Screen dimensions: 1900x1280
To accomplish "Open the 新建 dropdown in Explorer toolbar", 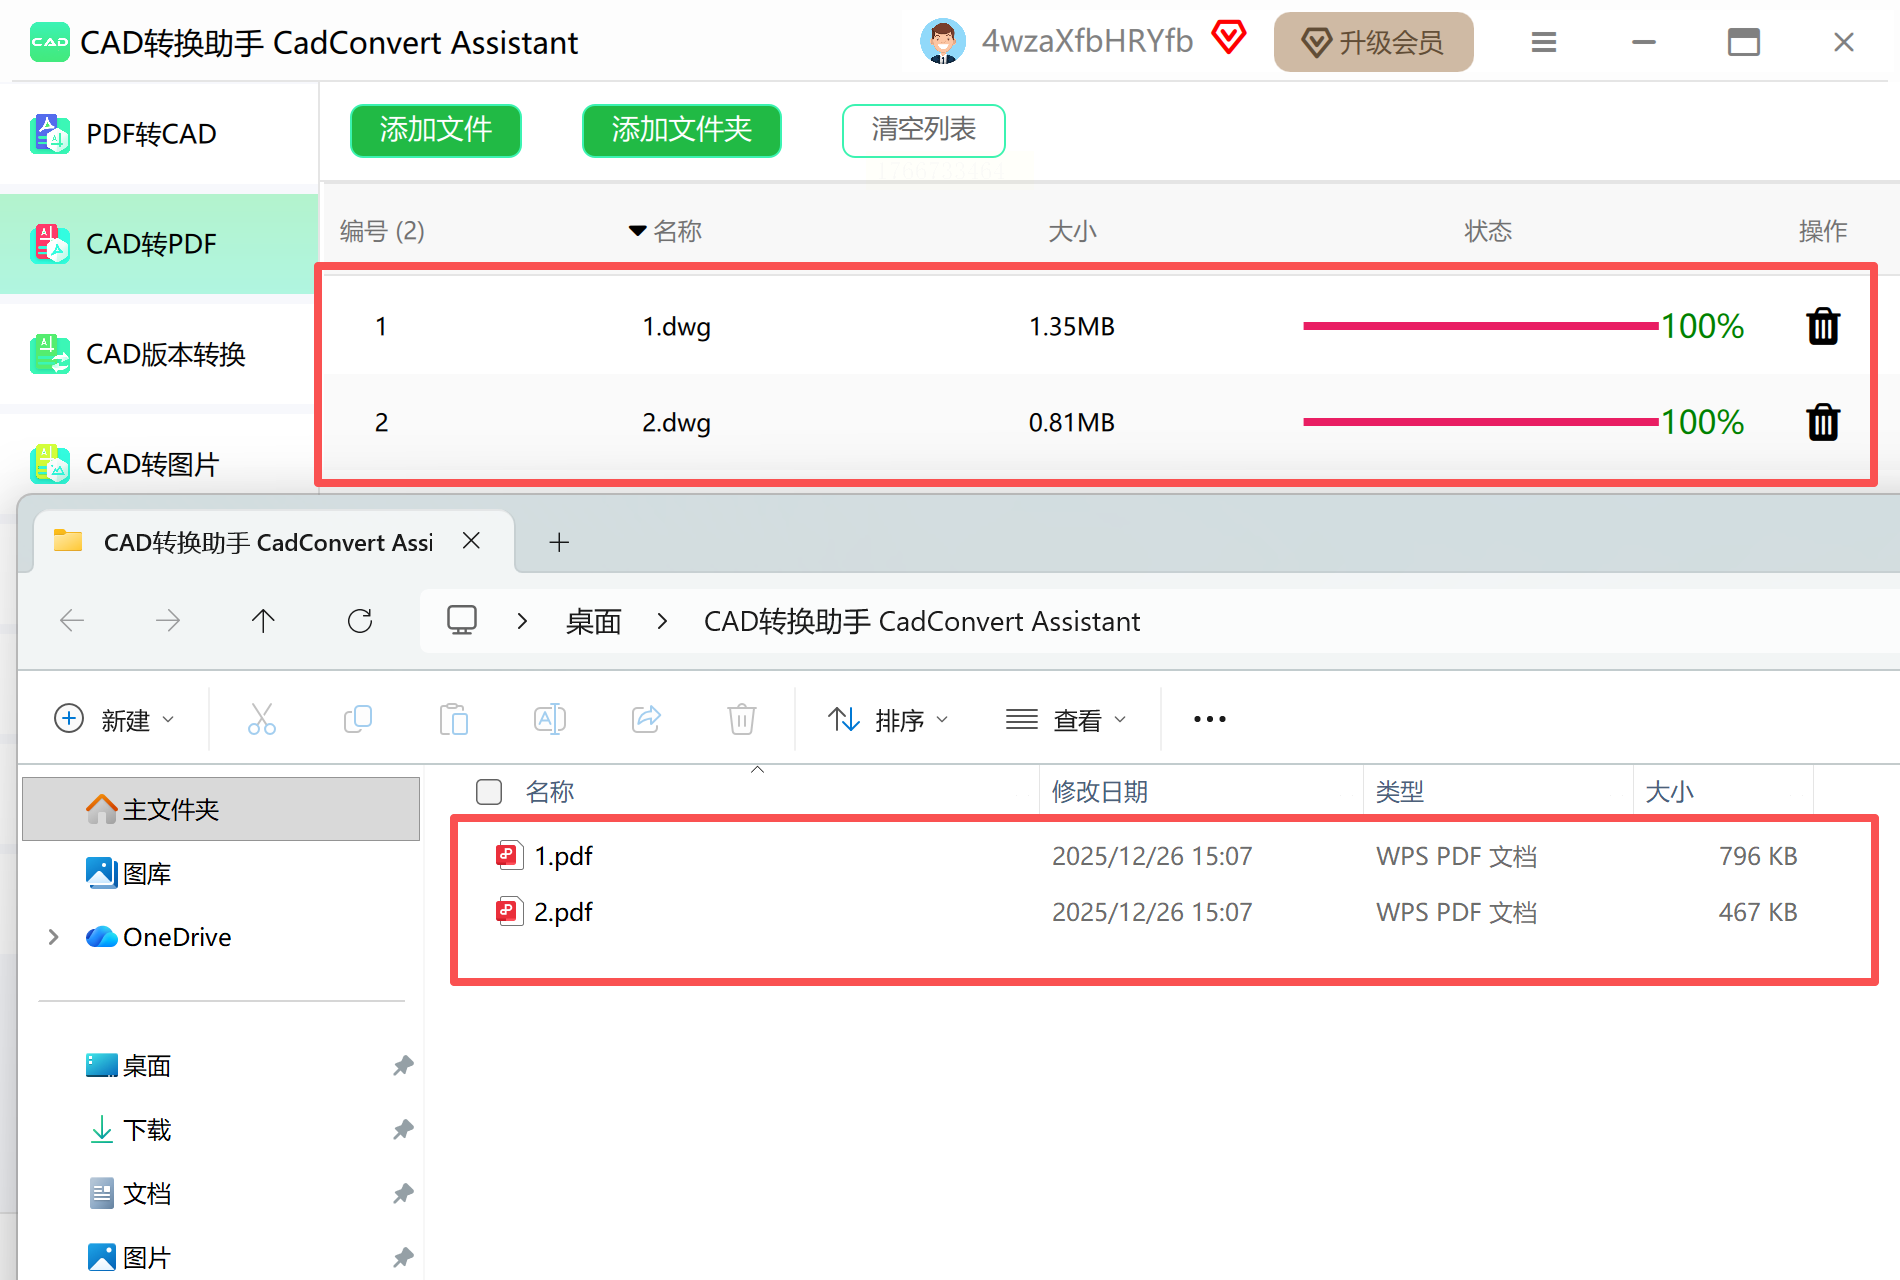I will [114, 719].
